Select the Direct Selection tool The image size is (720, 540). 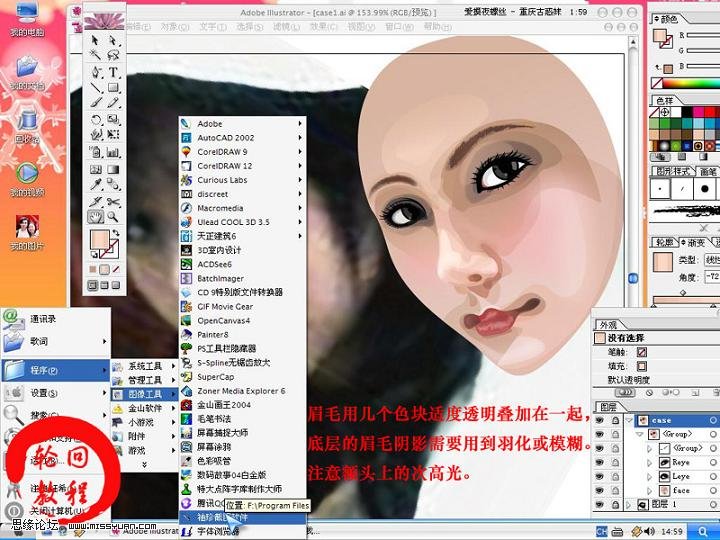point(113,40)
